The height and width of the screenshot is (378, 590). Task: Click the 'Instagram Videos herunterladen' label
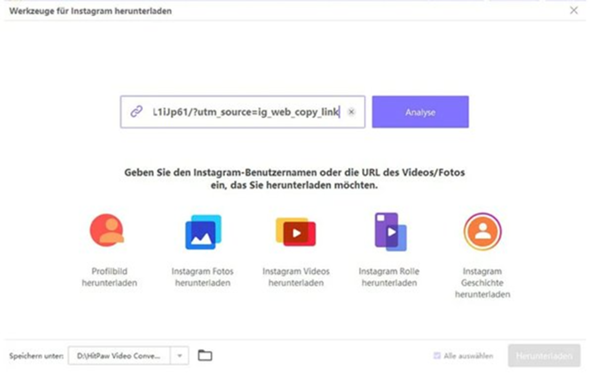[x=296, y=277]
